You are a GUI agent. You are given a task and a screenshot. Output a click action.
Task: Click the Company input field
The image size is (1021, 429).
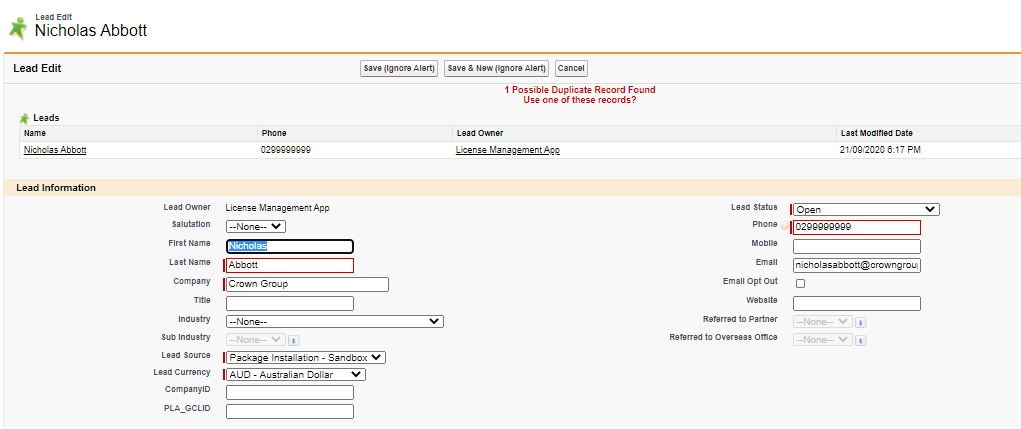307,284
